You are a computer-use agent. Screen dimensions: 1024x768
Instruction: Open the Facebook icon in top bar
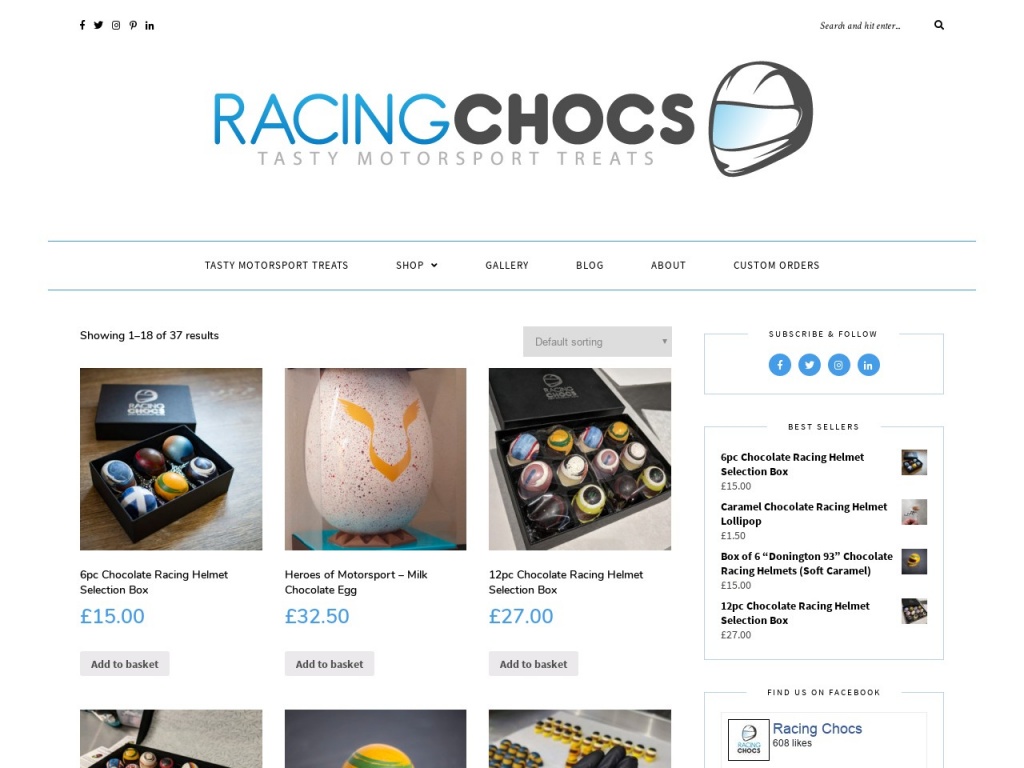pyautogui.click(x=82, y=25)
